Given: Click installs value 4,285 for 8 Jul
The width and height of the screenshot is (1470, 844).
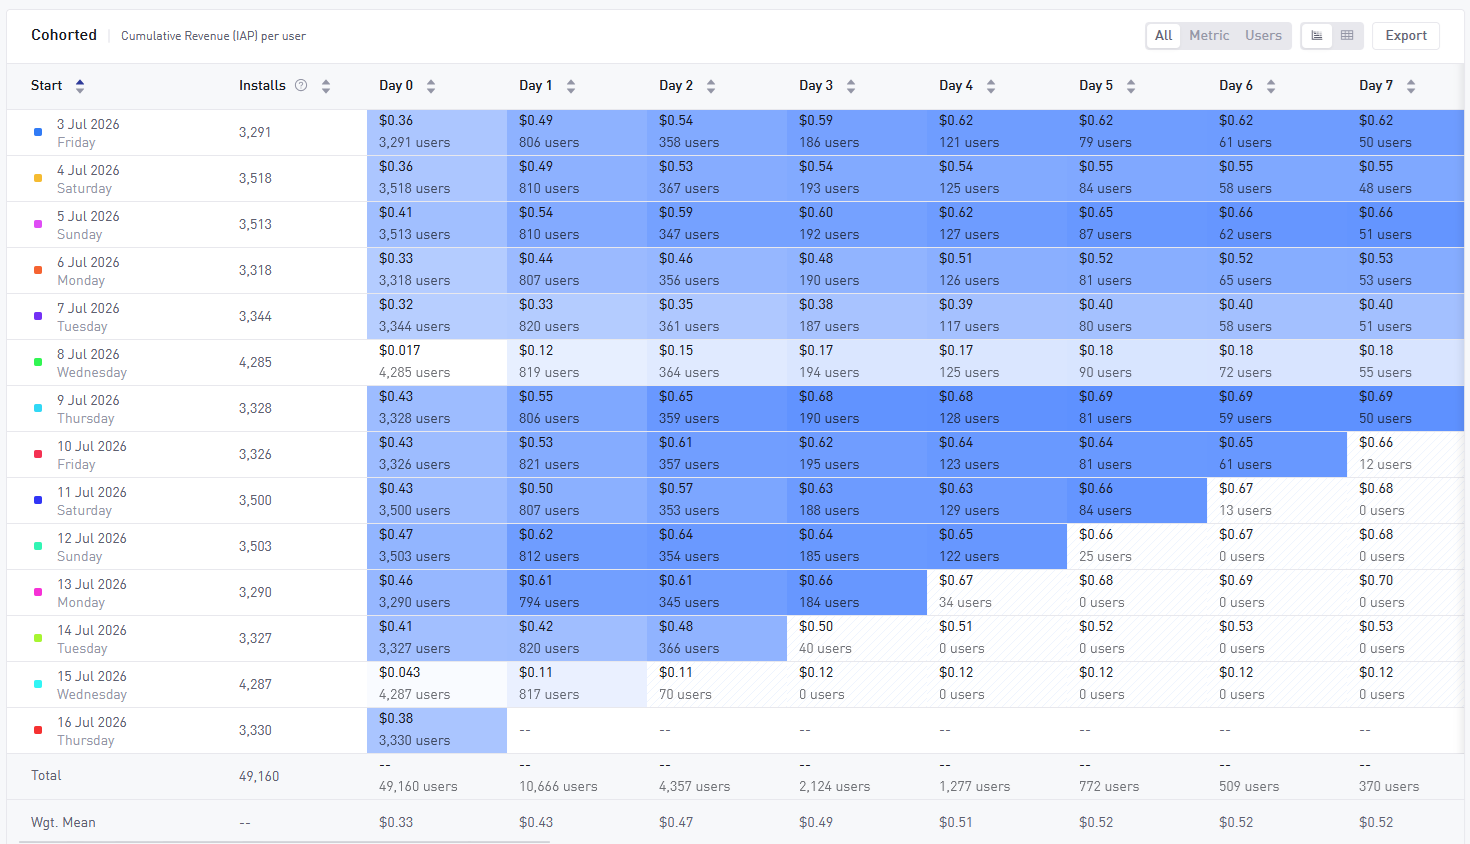Looking at the screenshot, I should click(x=255, y=362).
